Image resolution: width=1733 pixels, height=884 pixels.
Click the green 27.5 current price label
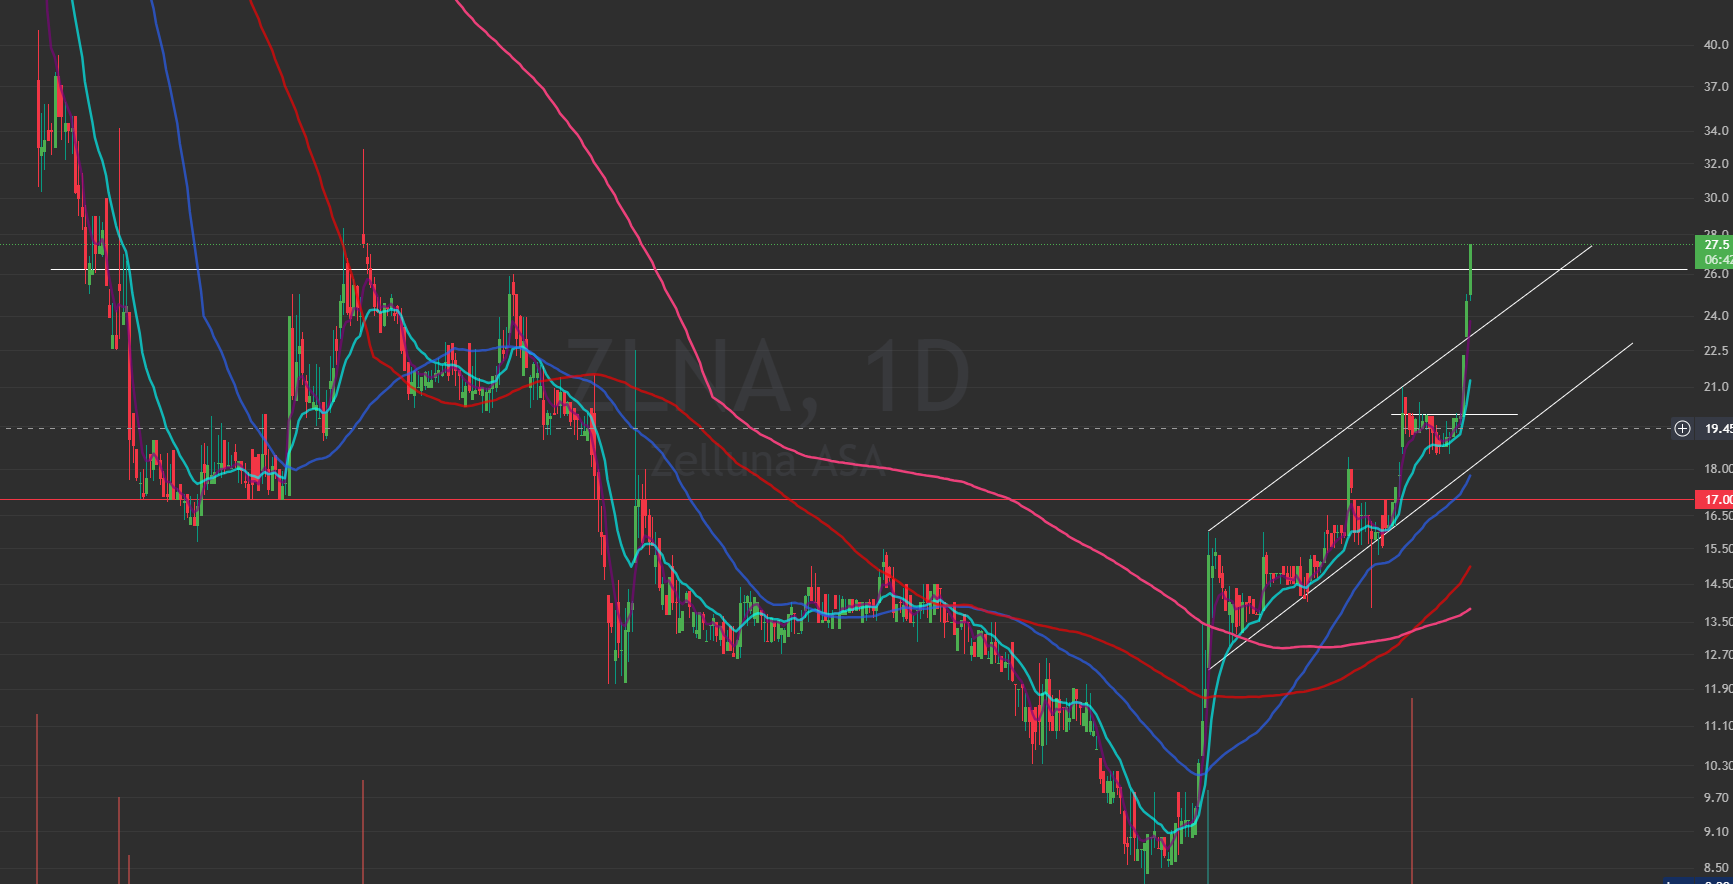(x=1714, y=245)
